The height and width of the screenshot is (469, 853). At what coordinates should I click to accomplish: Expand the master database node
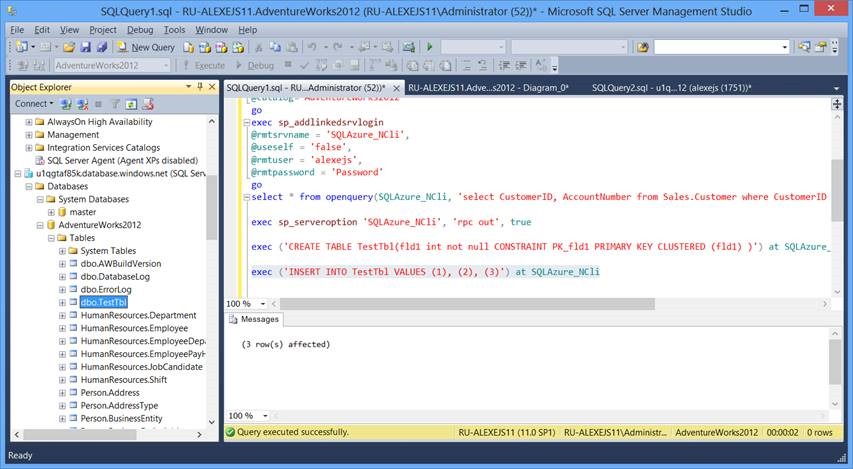click(51, 212)
